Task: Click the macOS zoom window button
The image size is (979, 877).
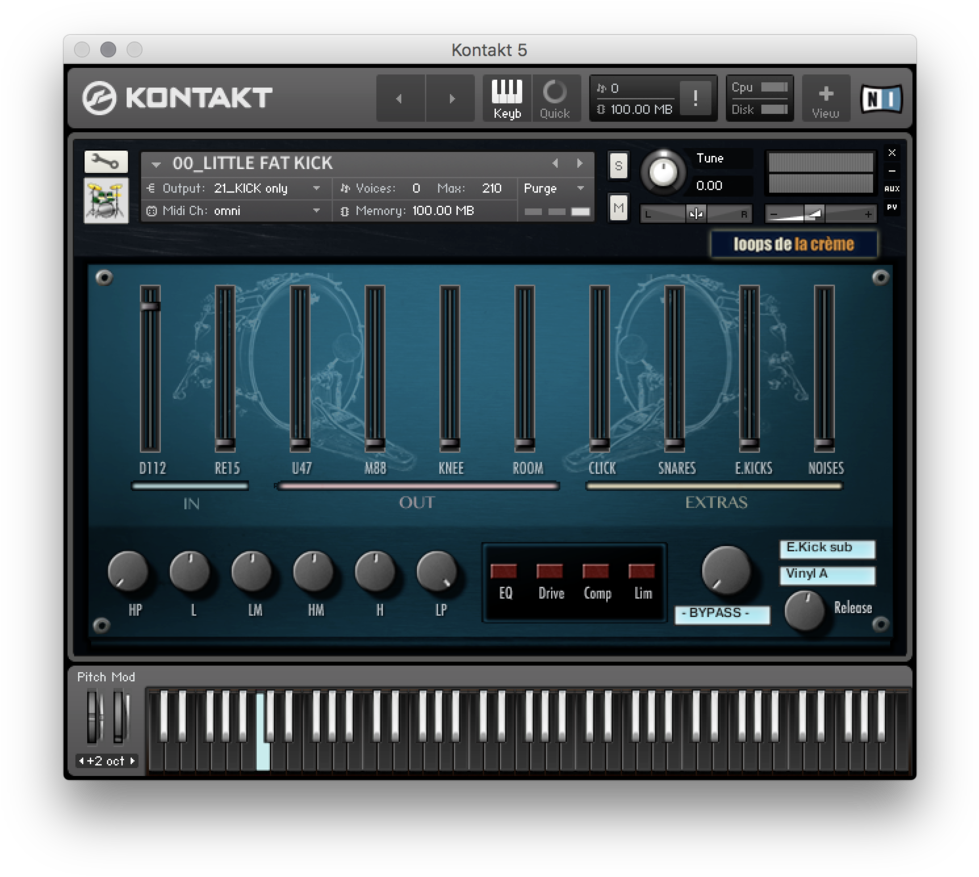Action: (x=134, y=49)
